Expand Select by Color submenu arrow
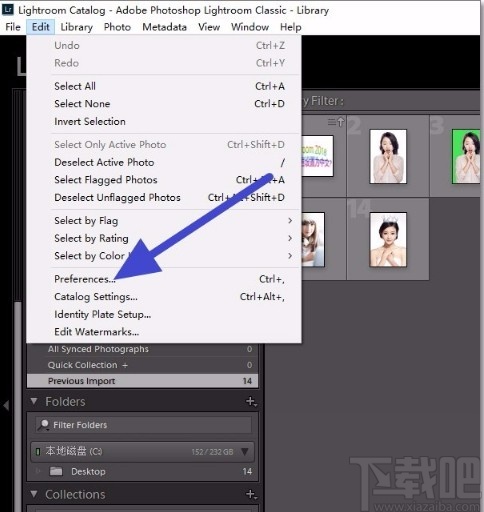This screenshot has width=484, height=512. point(290,256)
